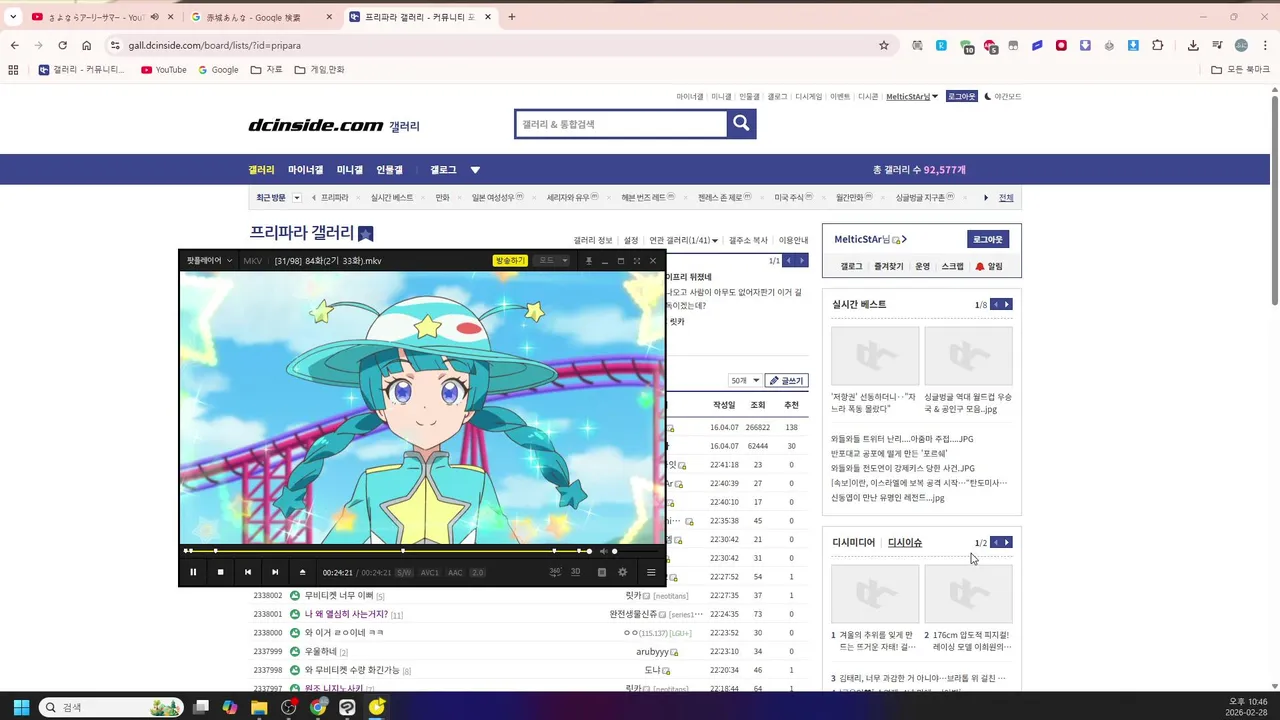Screen dimensions: 1280x720
Task: Click the dcinside search magnifier button
Action: 741,123
